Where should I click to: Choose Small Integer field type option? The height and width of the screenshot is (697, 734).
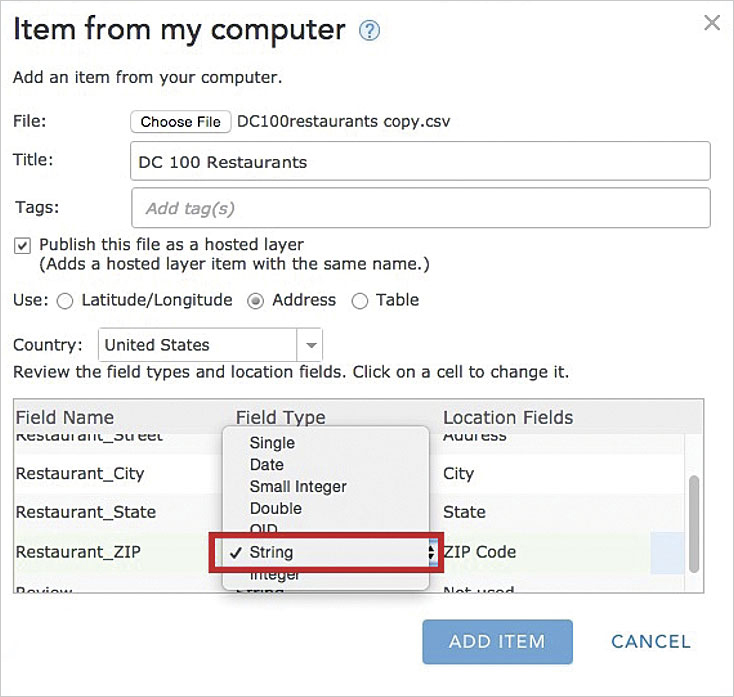[x=298, y=487]
